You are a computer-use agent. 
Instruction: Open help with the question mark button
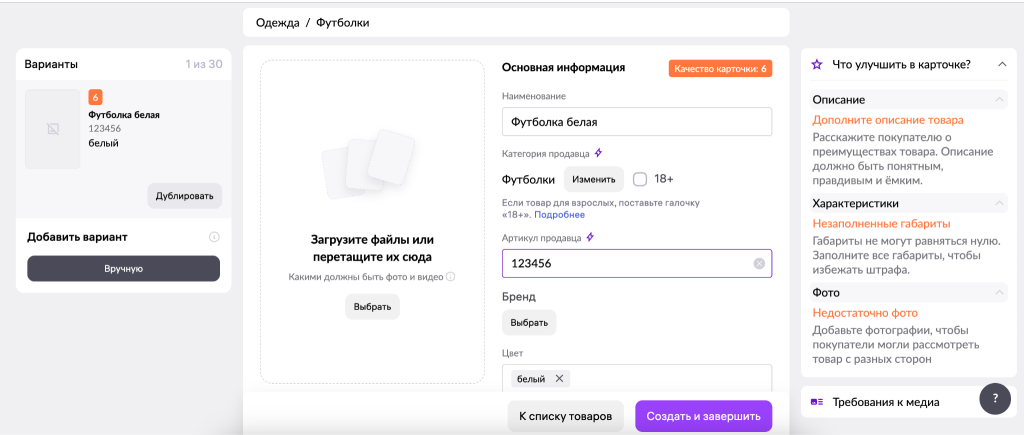[x=995, y=398]
